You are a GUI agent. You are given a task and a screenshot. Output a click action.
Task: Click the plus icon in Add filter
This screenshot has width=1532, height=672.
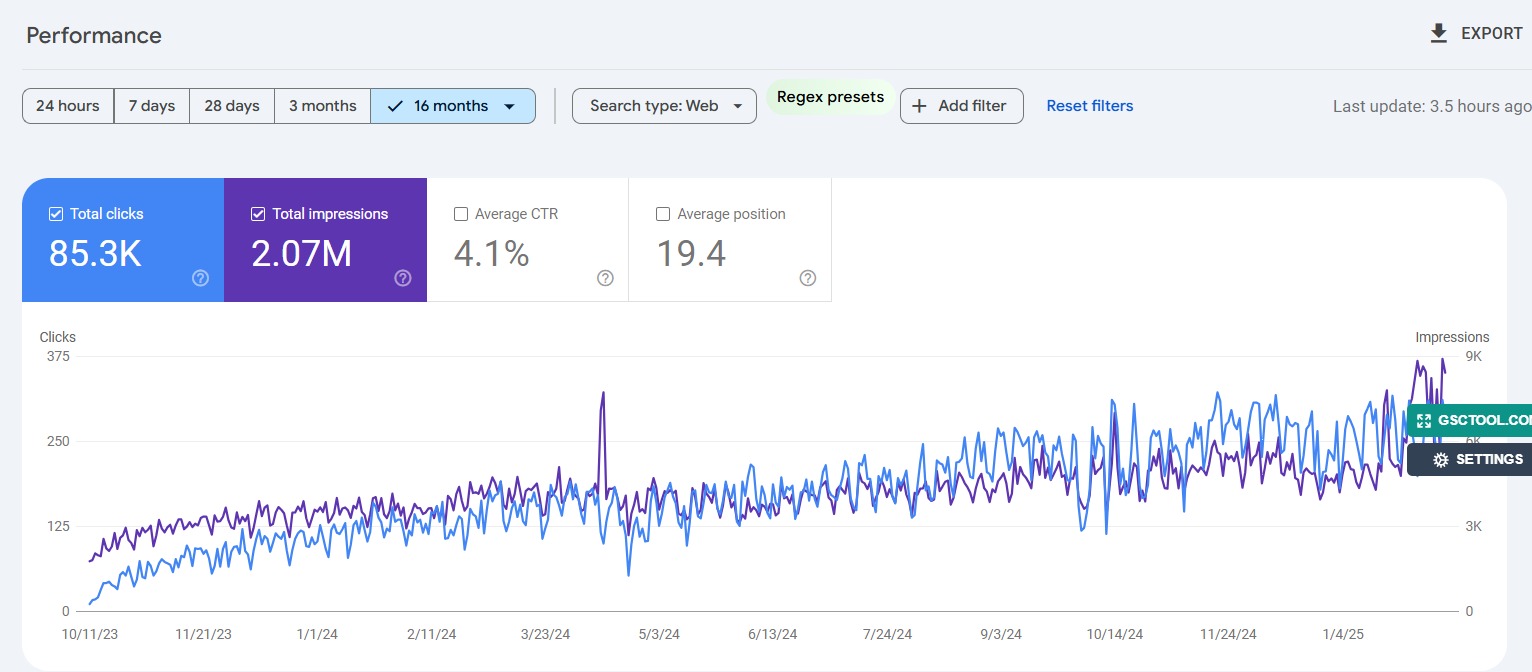(920, 106)
